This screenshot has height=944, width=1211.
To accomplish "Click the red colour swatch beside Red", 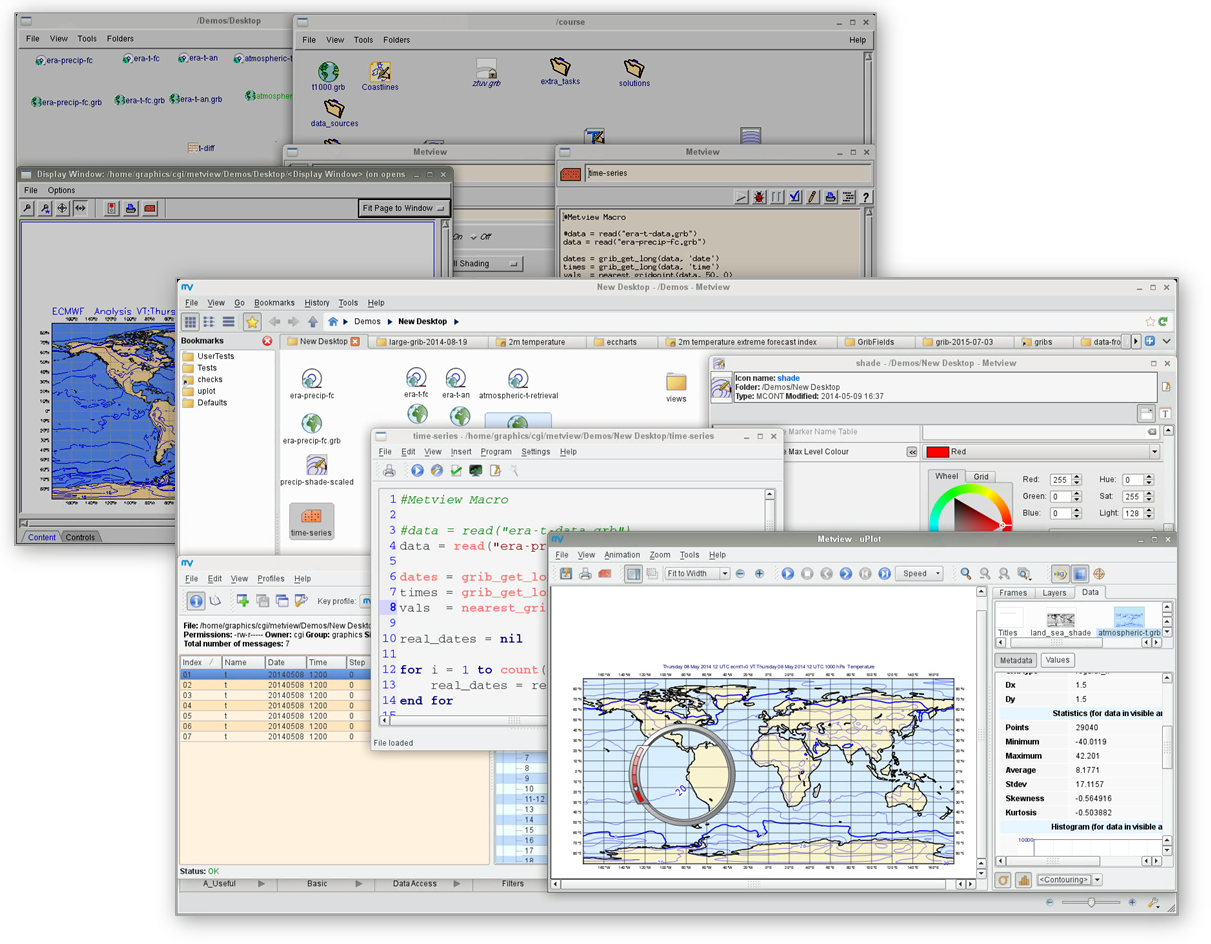I will tap(937, 452).
